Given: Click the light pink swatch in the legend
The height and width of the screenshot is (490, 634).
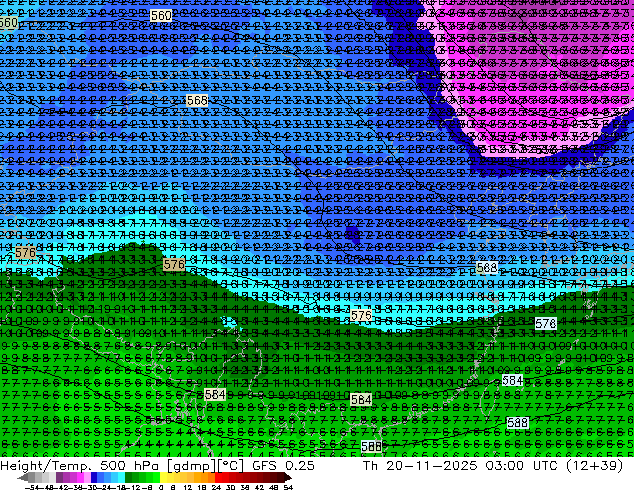Looking at the screenshot, I should (87, 477).
